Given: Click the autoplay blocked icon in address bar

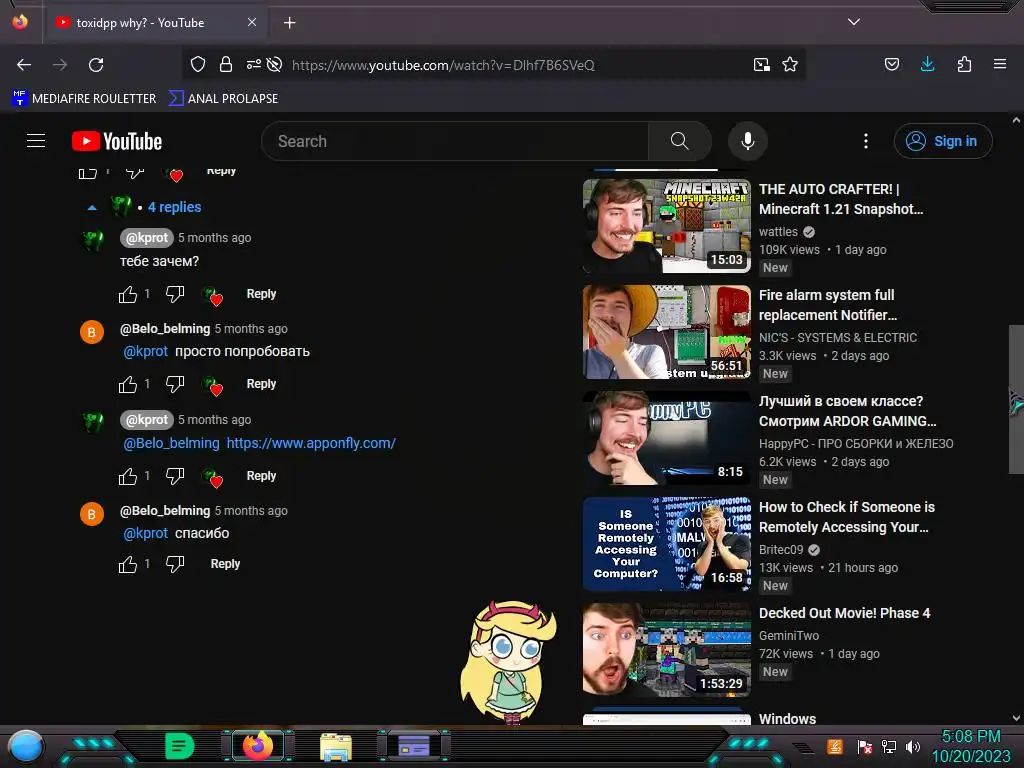Looking at the screenshot, I should point(275,64).
